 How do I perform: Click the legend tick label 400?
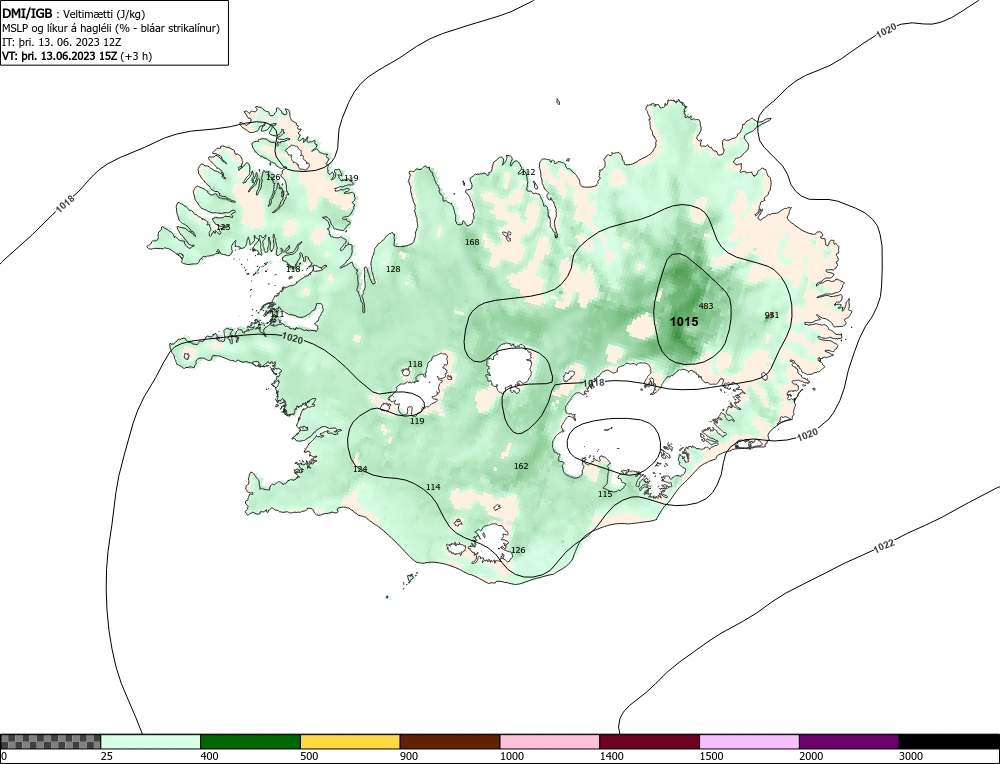click(209, 756)
